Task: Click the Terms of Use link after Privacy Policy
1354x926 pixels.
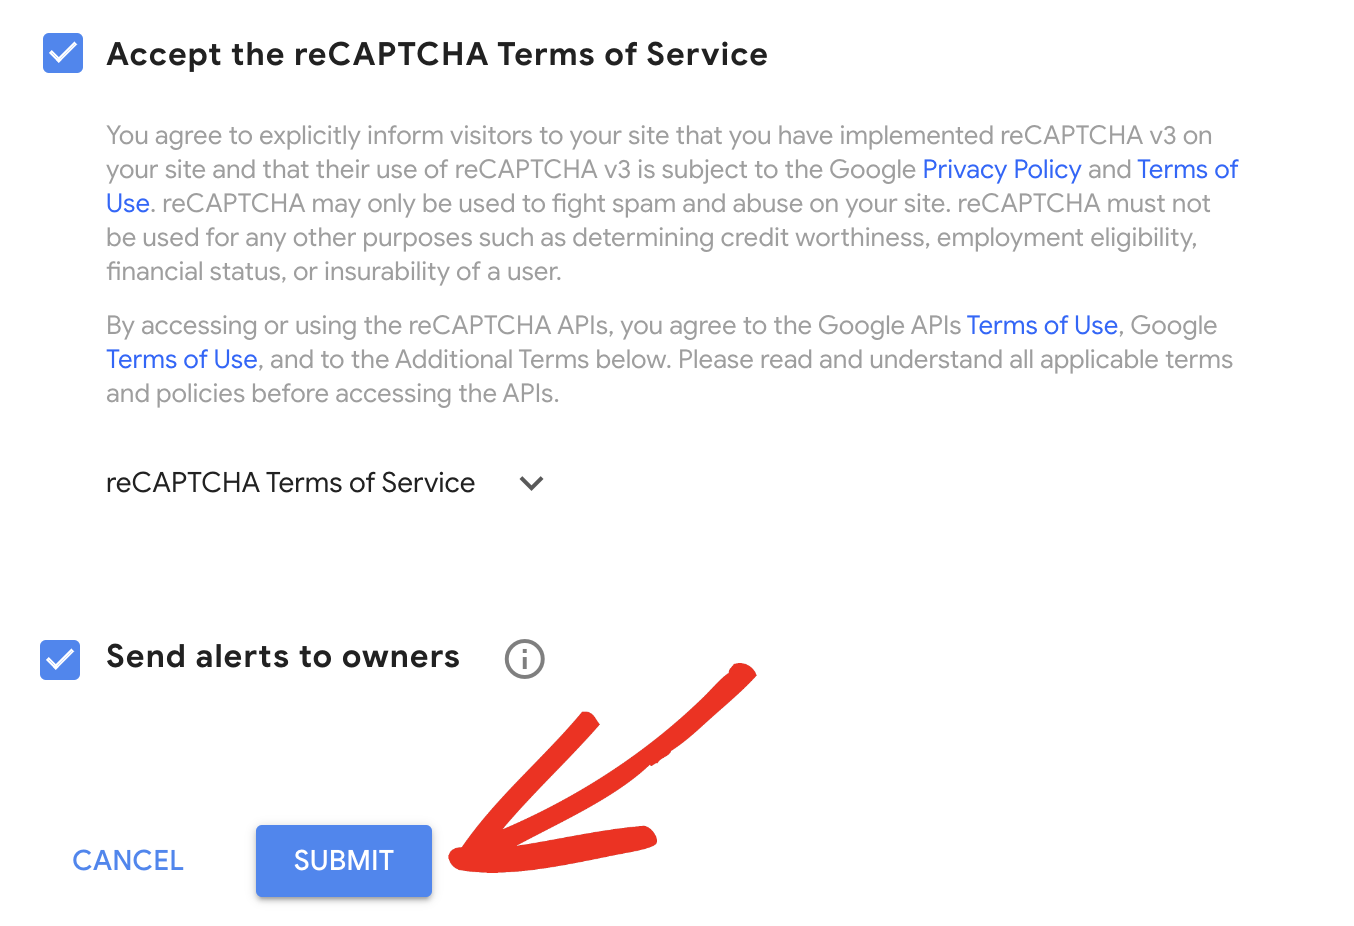Action: pyautogui.click(x=1188, y=169)
